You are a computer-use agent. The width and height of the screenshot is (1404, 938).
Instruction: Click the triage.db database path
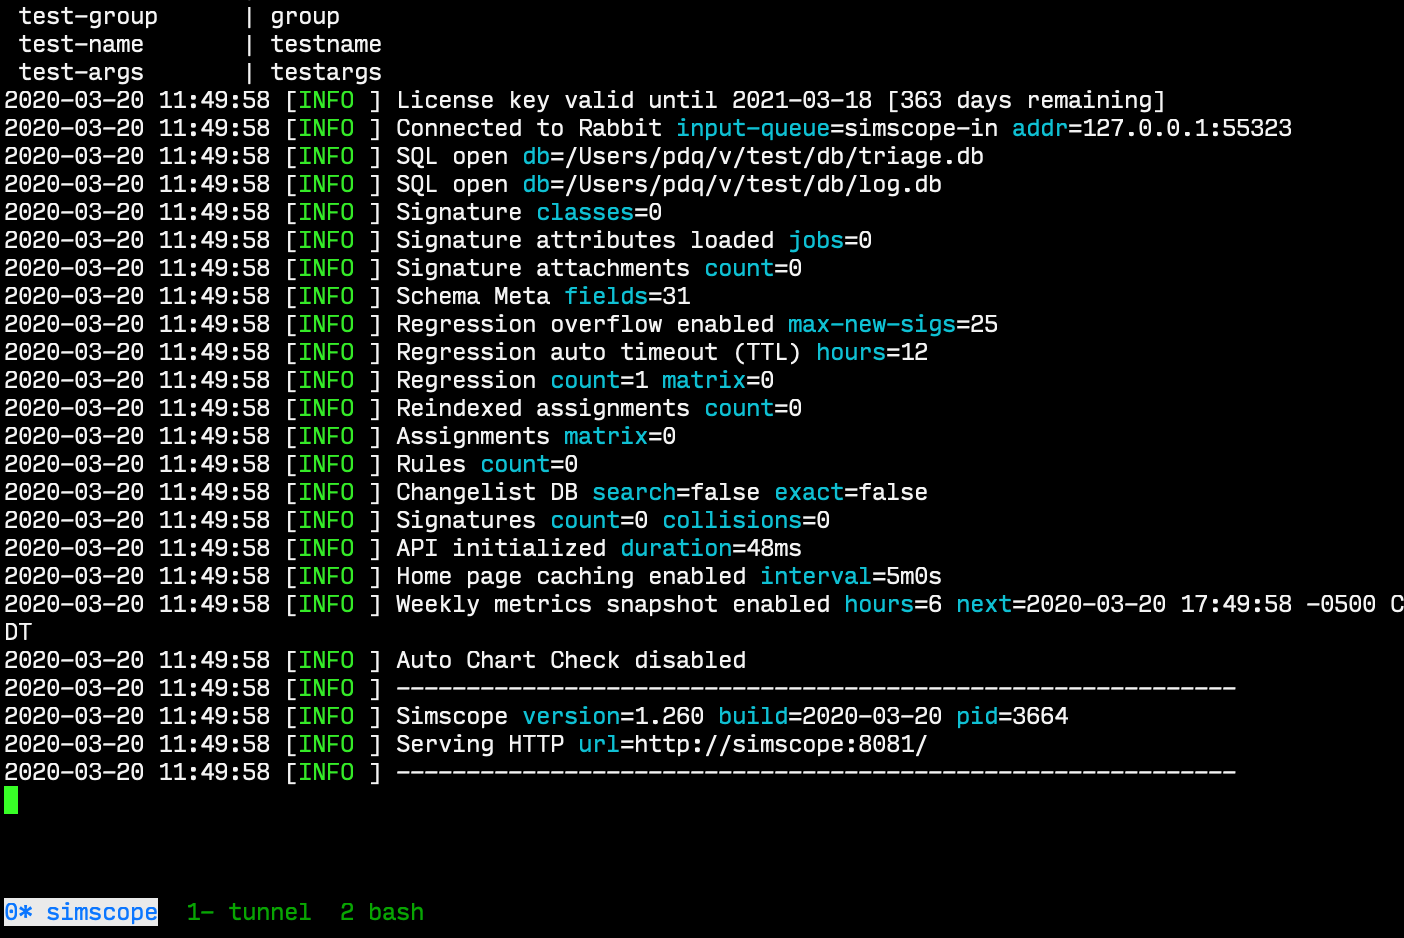coord(774,156)
